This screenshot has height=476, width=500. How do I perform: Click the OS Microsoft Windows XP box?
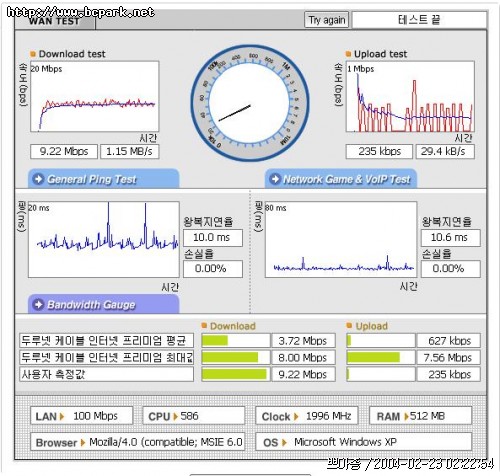click(363, 442)
